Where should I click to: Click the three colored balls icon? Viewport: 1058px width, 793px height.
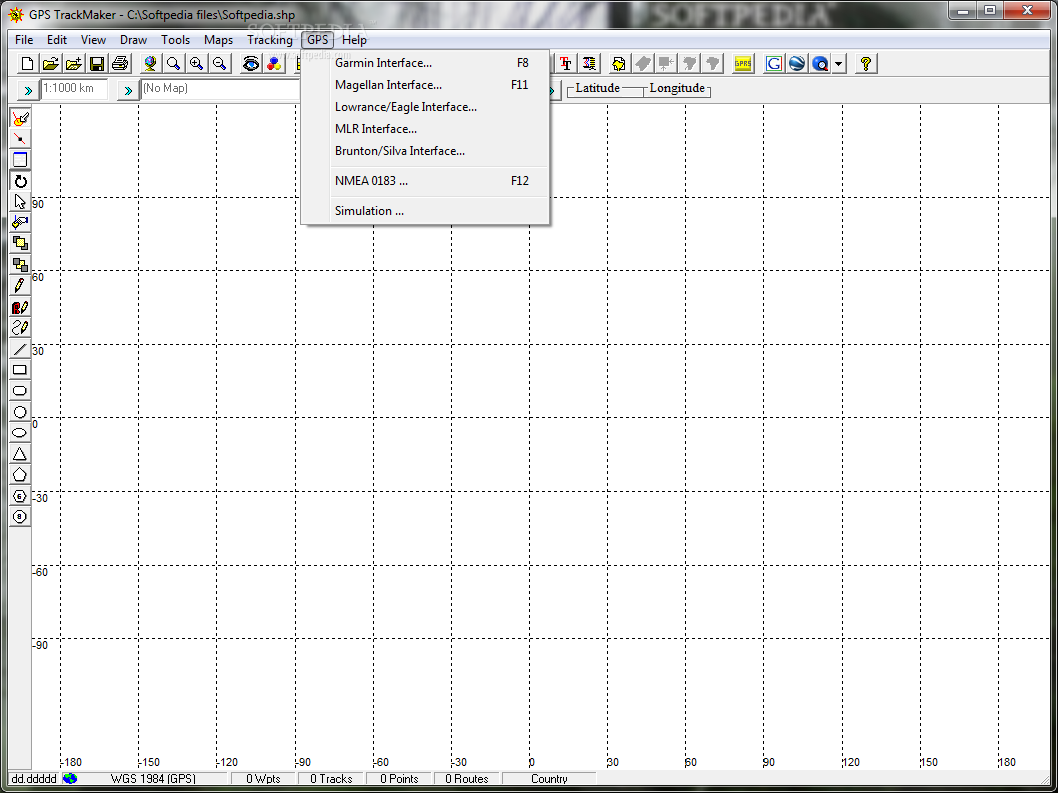click(274, 63)
